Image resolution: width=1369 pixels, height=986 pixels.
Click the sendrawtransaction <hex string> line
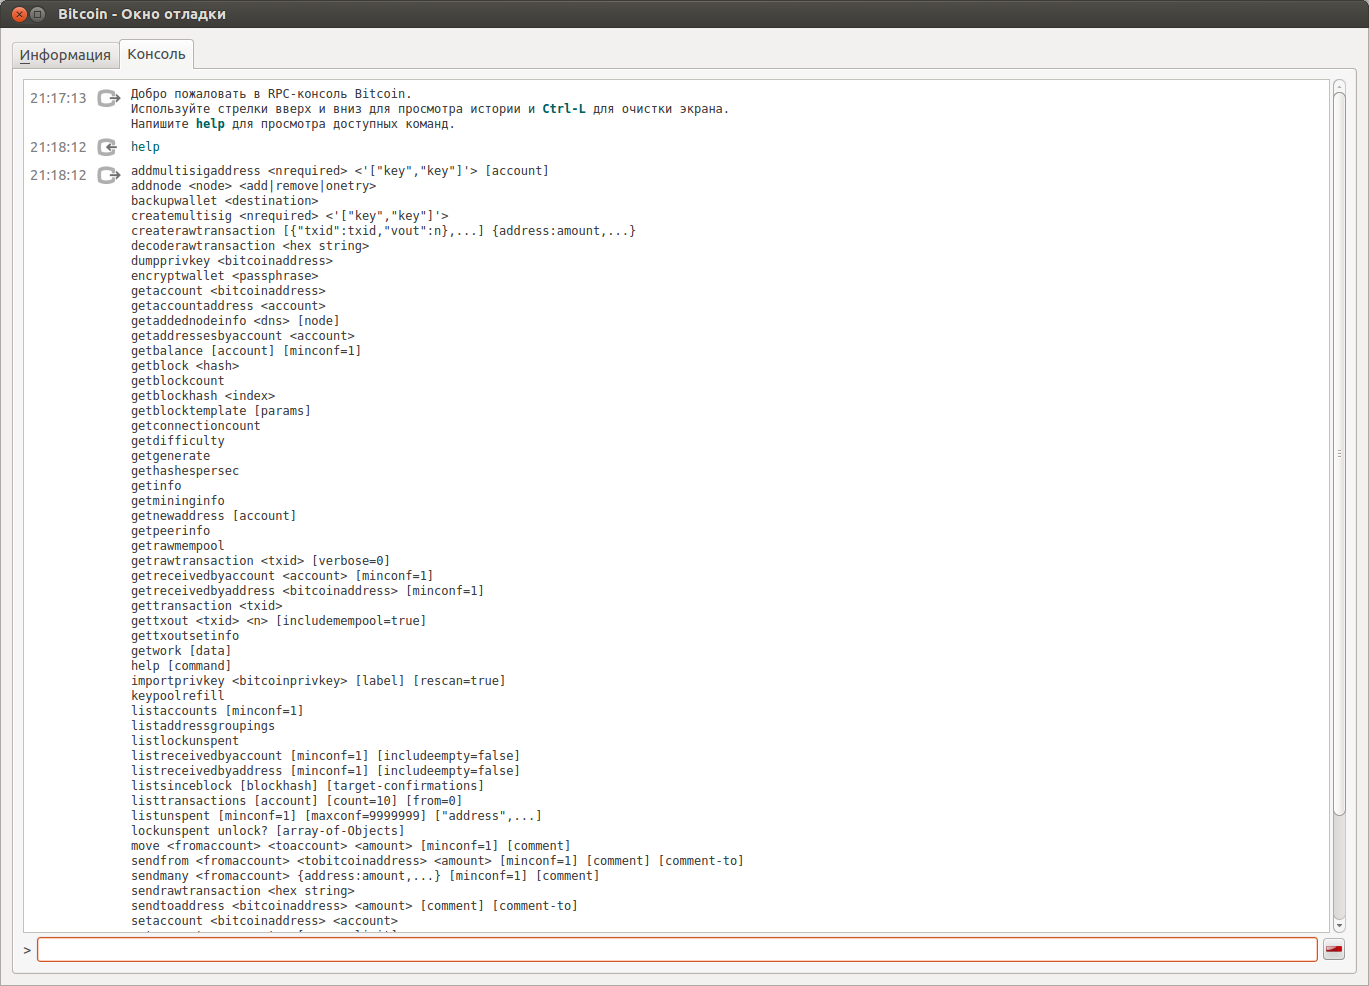pos(243,891)
